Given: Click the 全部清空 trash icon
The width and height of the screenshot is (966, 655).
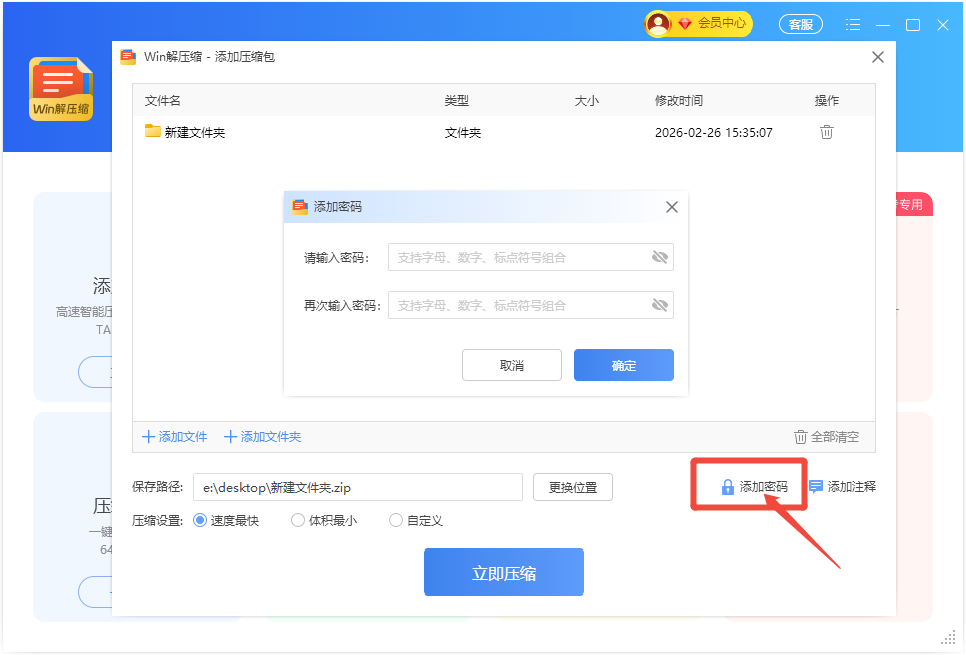Looking at the screenshot, I should point(800,437).
